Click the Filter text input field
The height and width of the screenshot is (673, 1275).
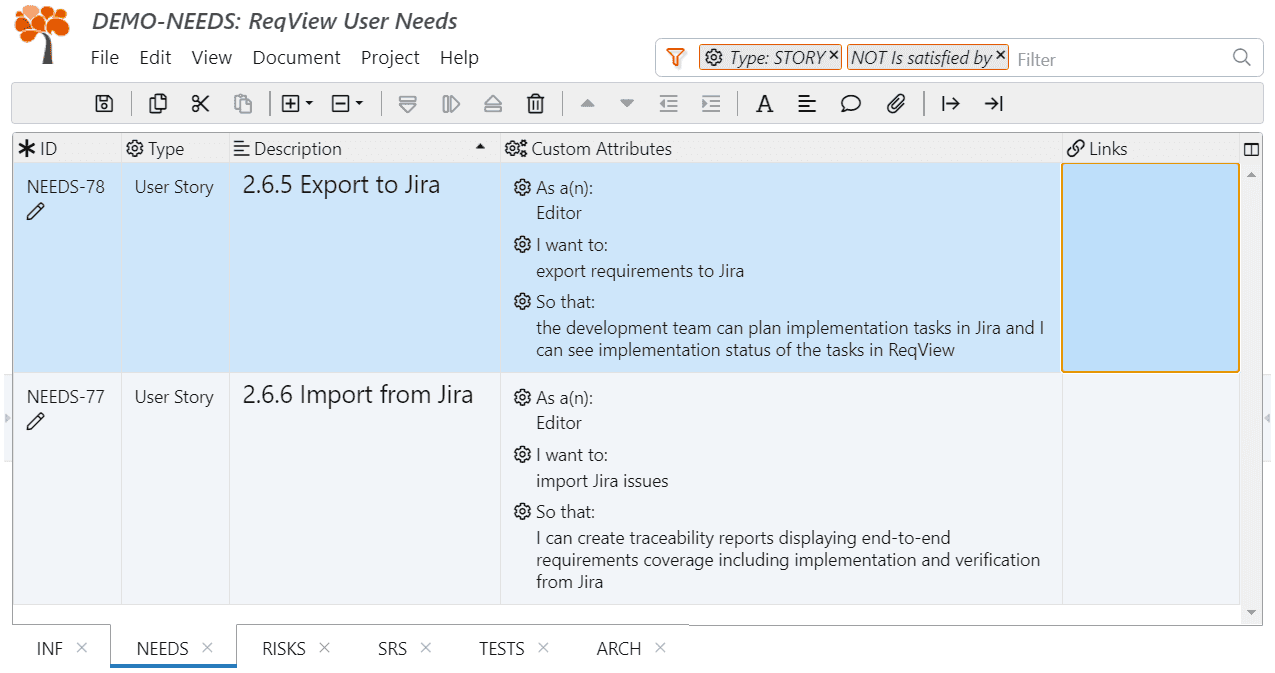[x=1120, y=59]
